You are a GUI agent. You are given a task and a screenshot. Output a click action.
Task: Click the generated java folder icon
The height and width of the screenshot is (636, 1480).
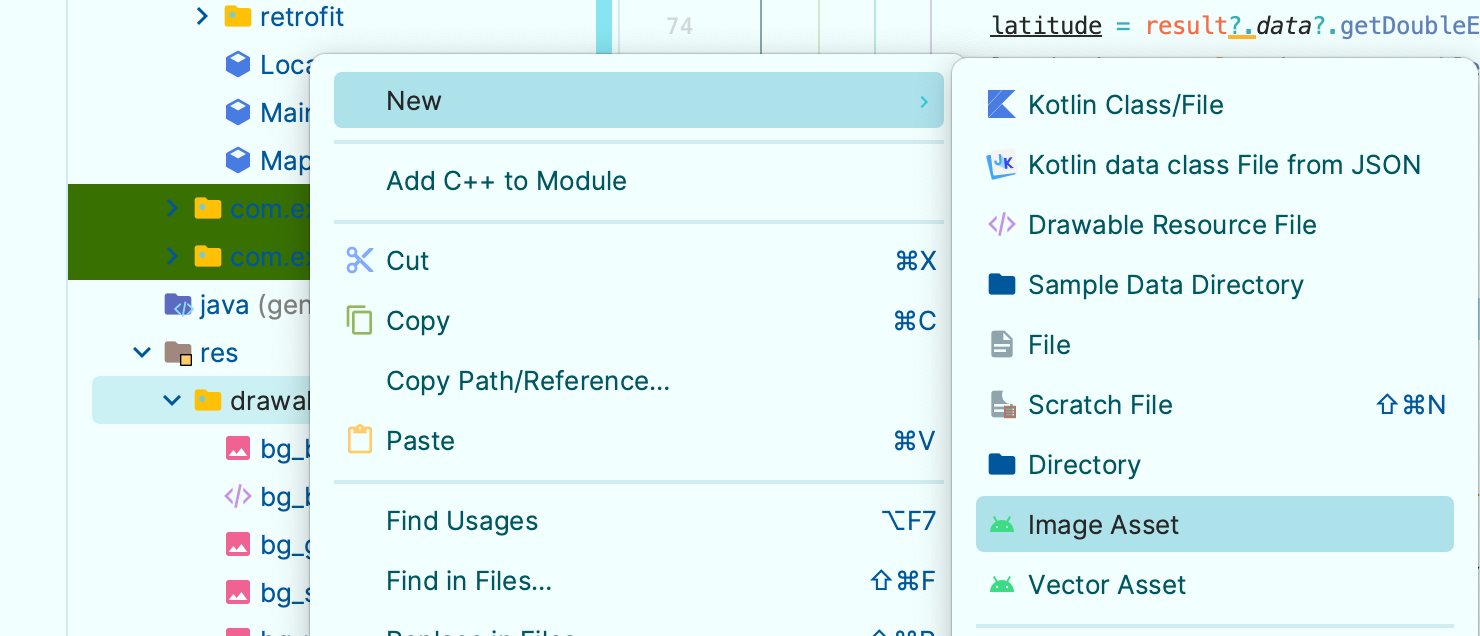pos(178,305)
